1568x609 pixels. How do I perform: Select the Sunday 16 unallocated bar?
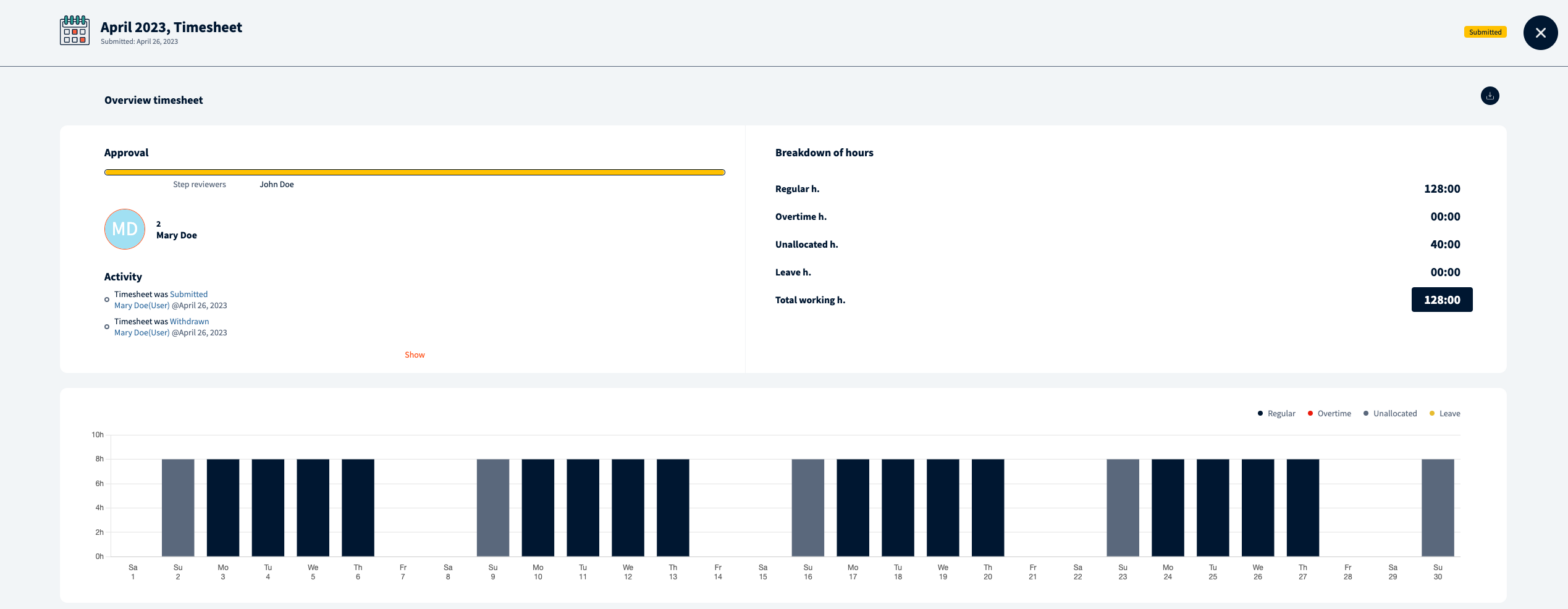tap(808, 507)
